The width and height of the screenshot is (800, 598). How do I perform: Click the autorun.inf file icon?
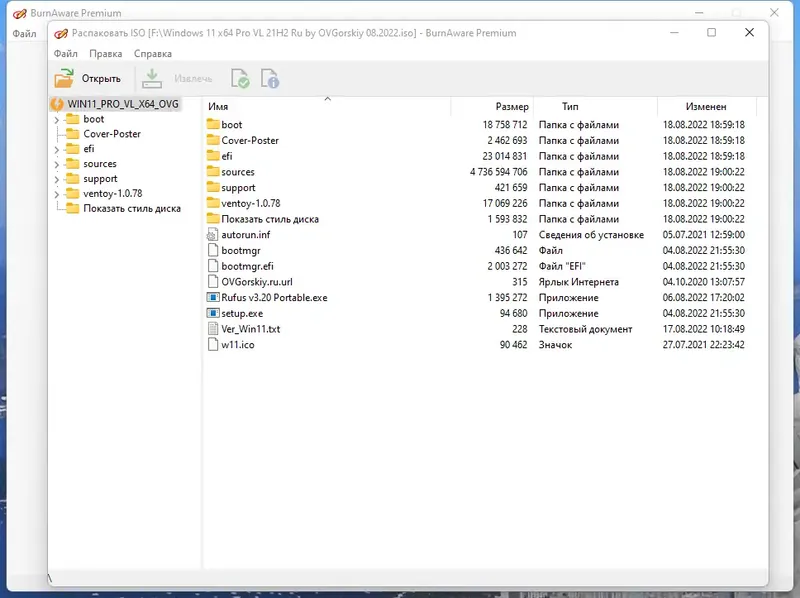pyautogui.click(x=212, y=235)
